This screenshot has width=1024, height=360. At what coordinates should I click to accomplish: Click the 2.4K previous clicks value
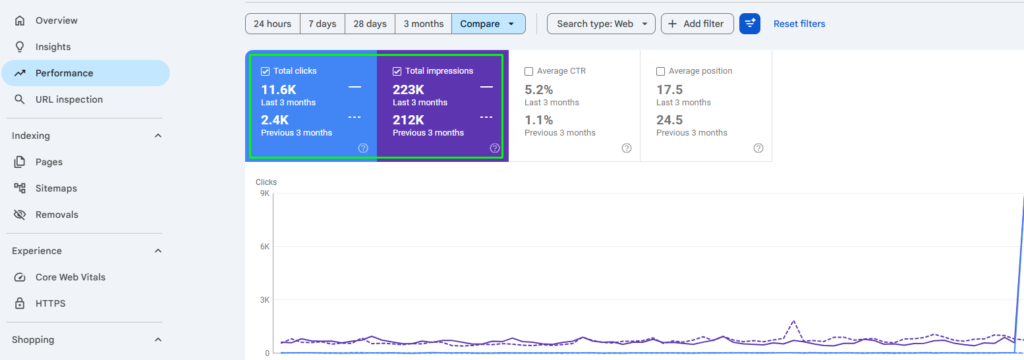click(274, 120)
